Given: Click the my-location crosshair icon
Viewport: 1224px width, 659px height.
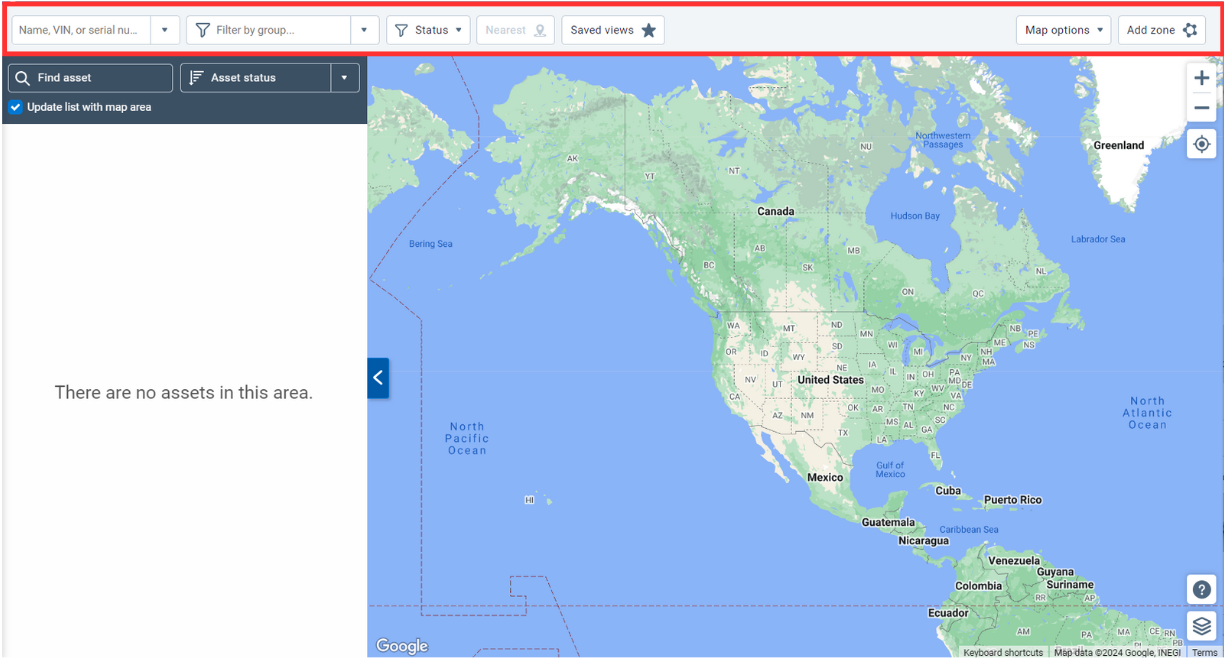Looking at the screenshot, I should click(1201, 143).
